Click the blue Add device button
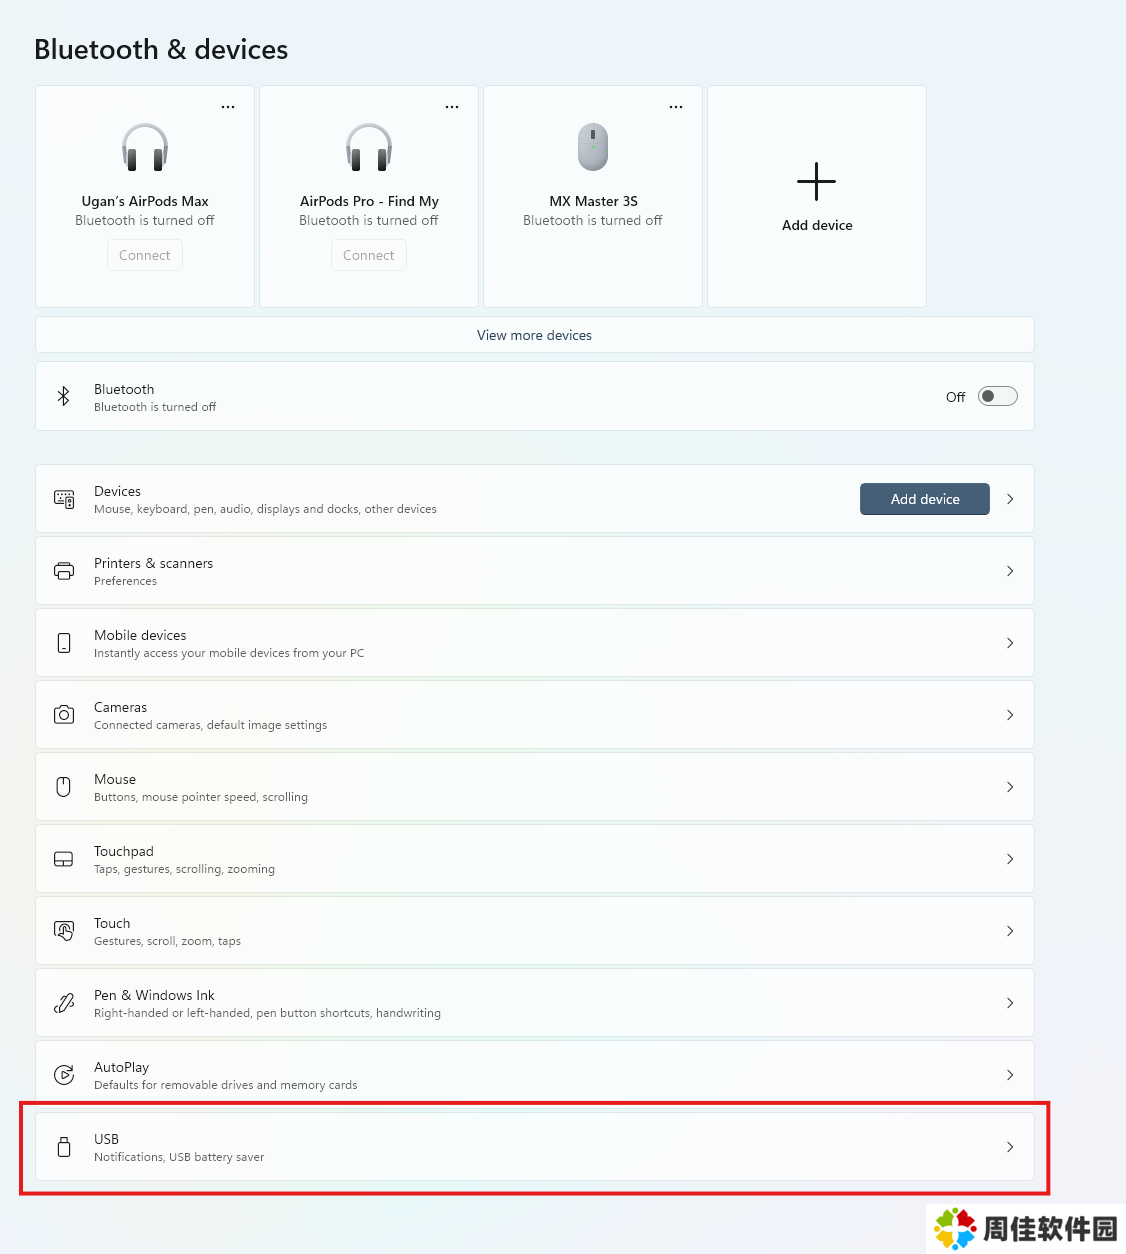Viewport: 1126px width, 1254px height. pyautogui.click(x=925, y=499)
